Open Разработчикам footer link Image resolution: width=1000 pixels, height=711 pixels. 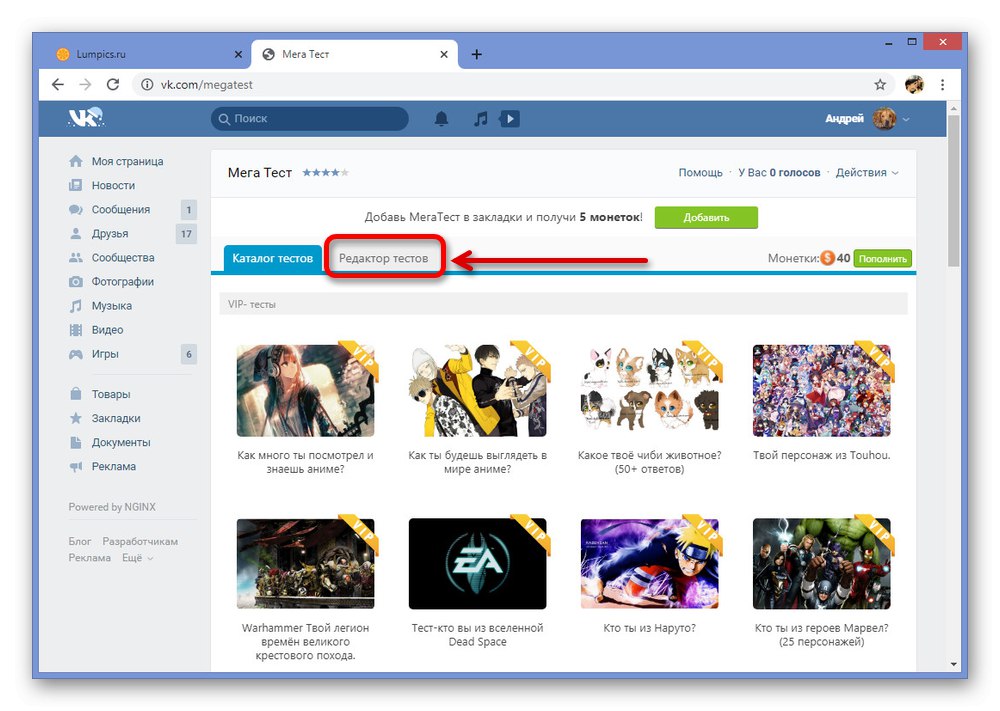point(140,541)
